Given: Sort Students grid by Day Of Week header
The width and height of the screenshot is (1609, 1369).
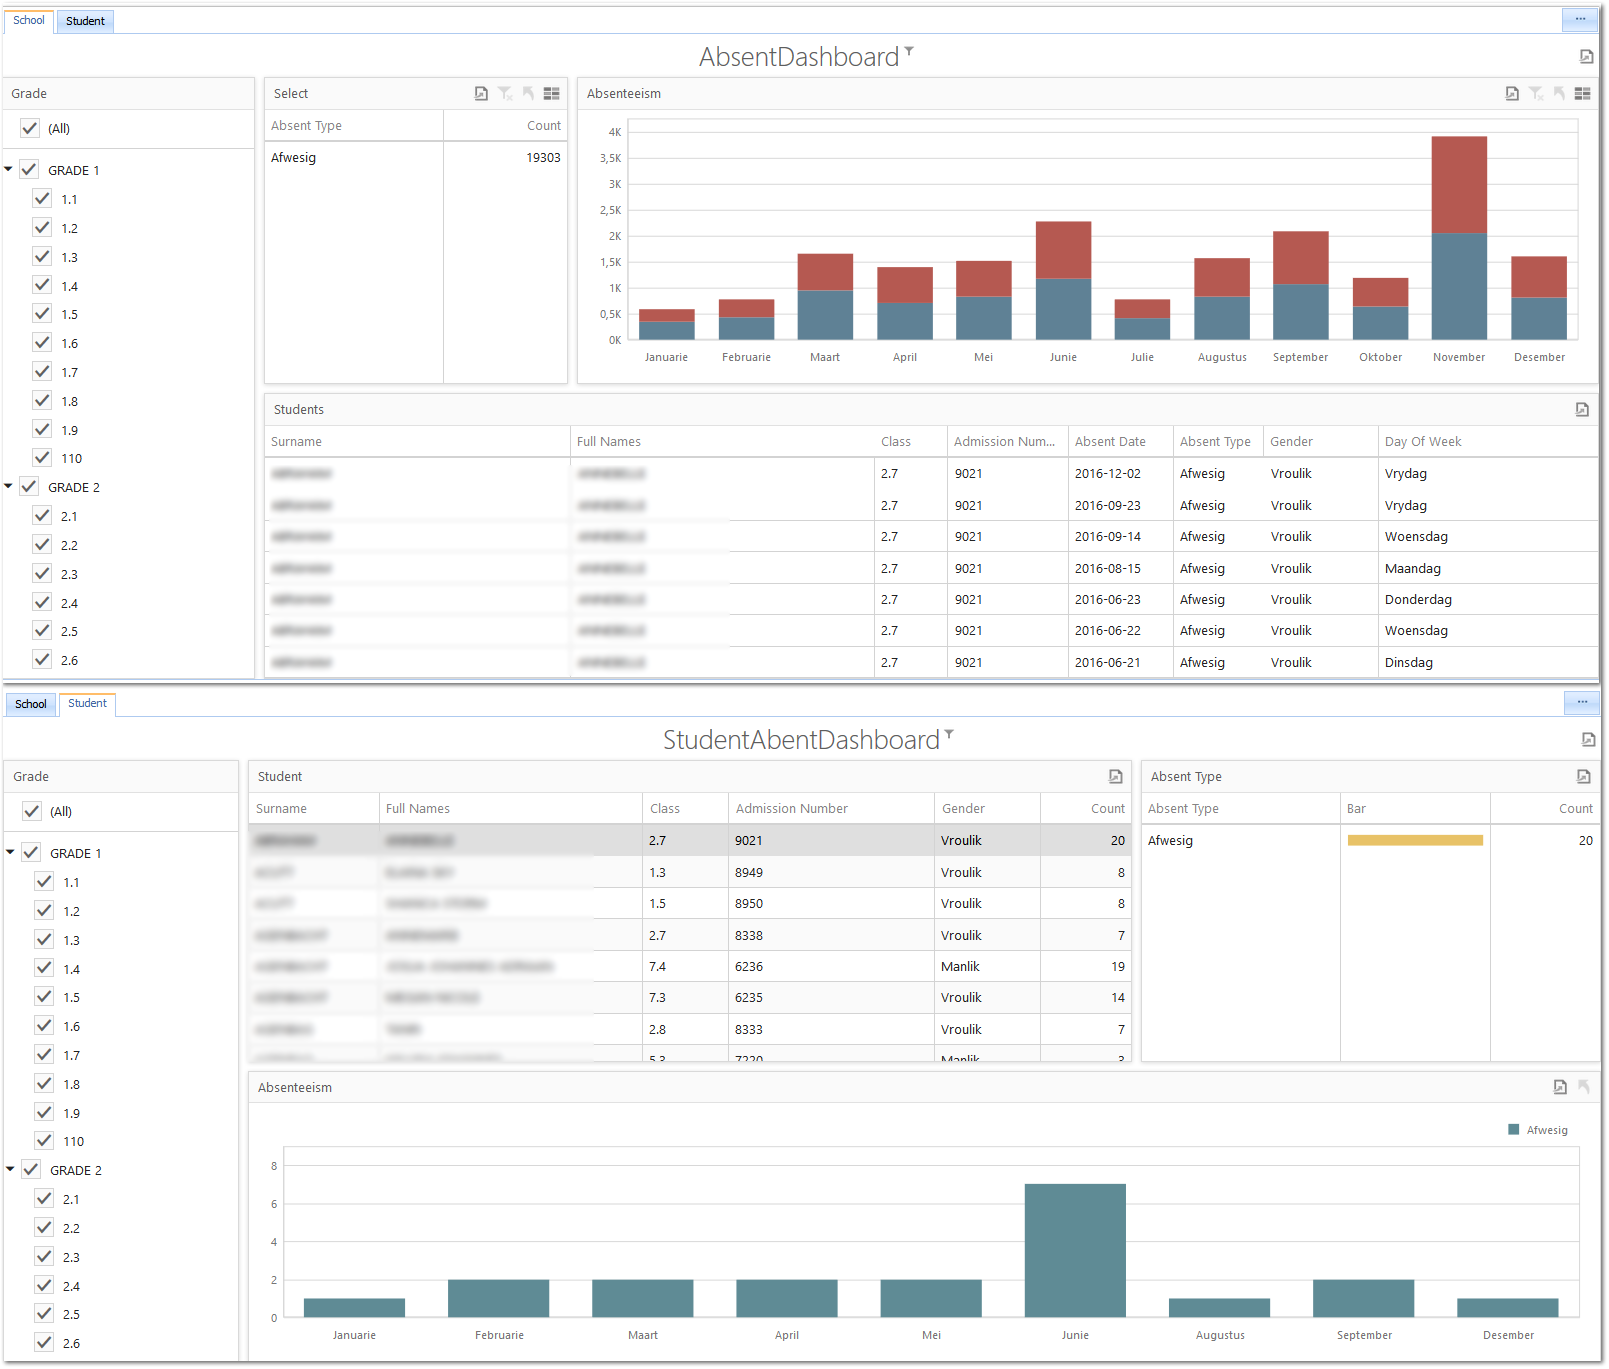Looking at the screenshot, I should pyautogui.click(x=1487, y=441).
